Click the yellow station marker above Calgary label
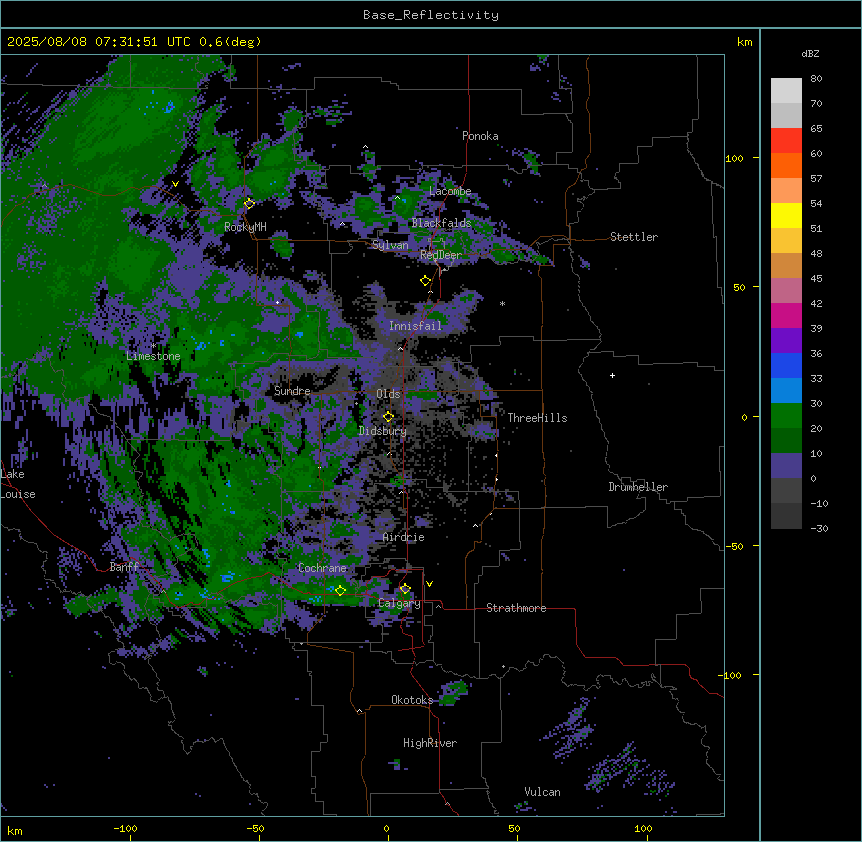The height and width of the screenshot is (842, 862). coord(405,589)
